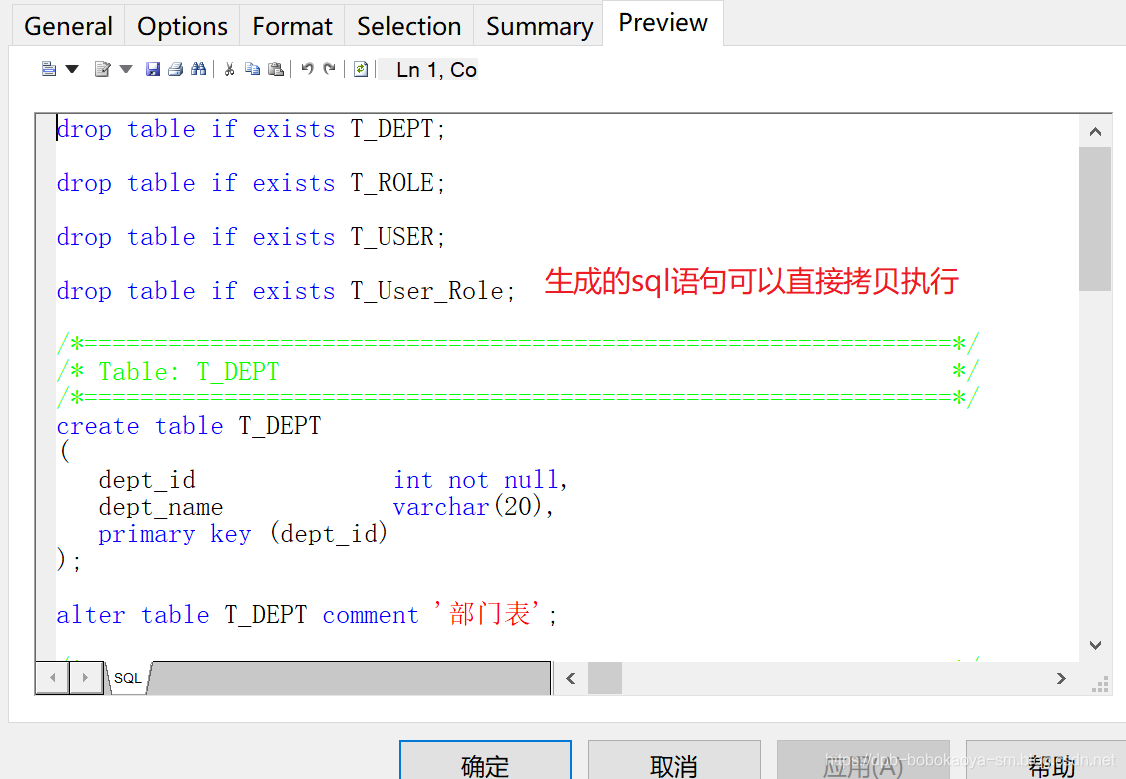Click the editor menu icon in toolbar
Image resolution: width=1126 pixels, height=779 pixels.
pyautogui.click(x=49, y=69)
